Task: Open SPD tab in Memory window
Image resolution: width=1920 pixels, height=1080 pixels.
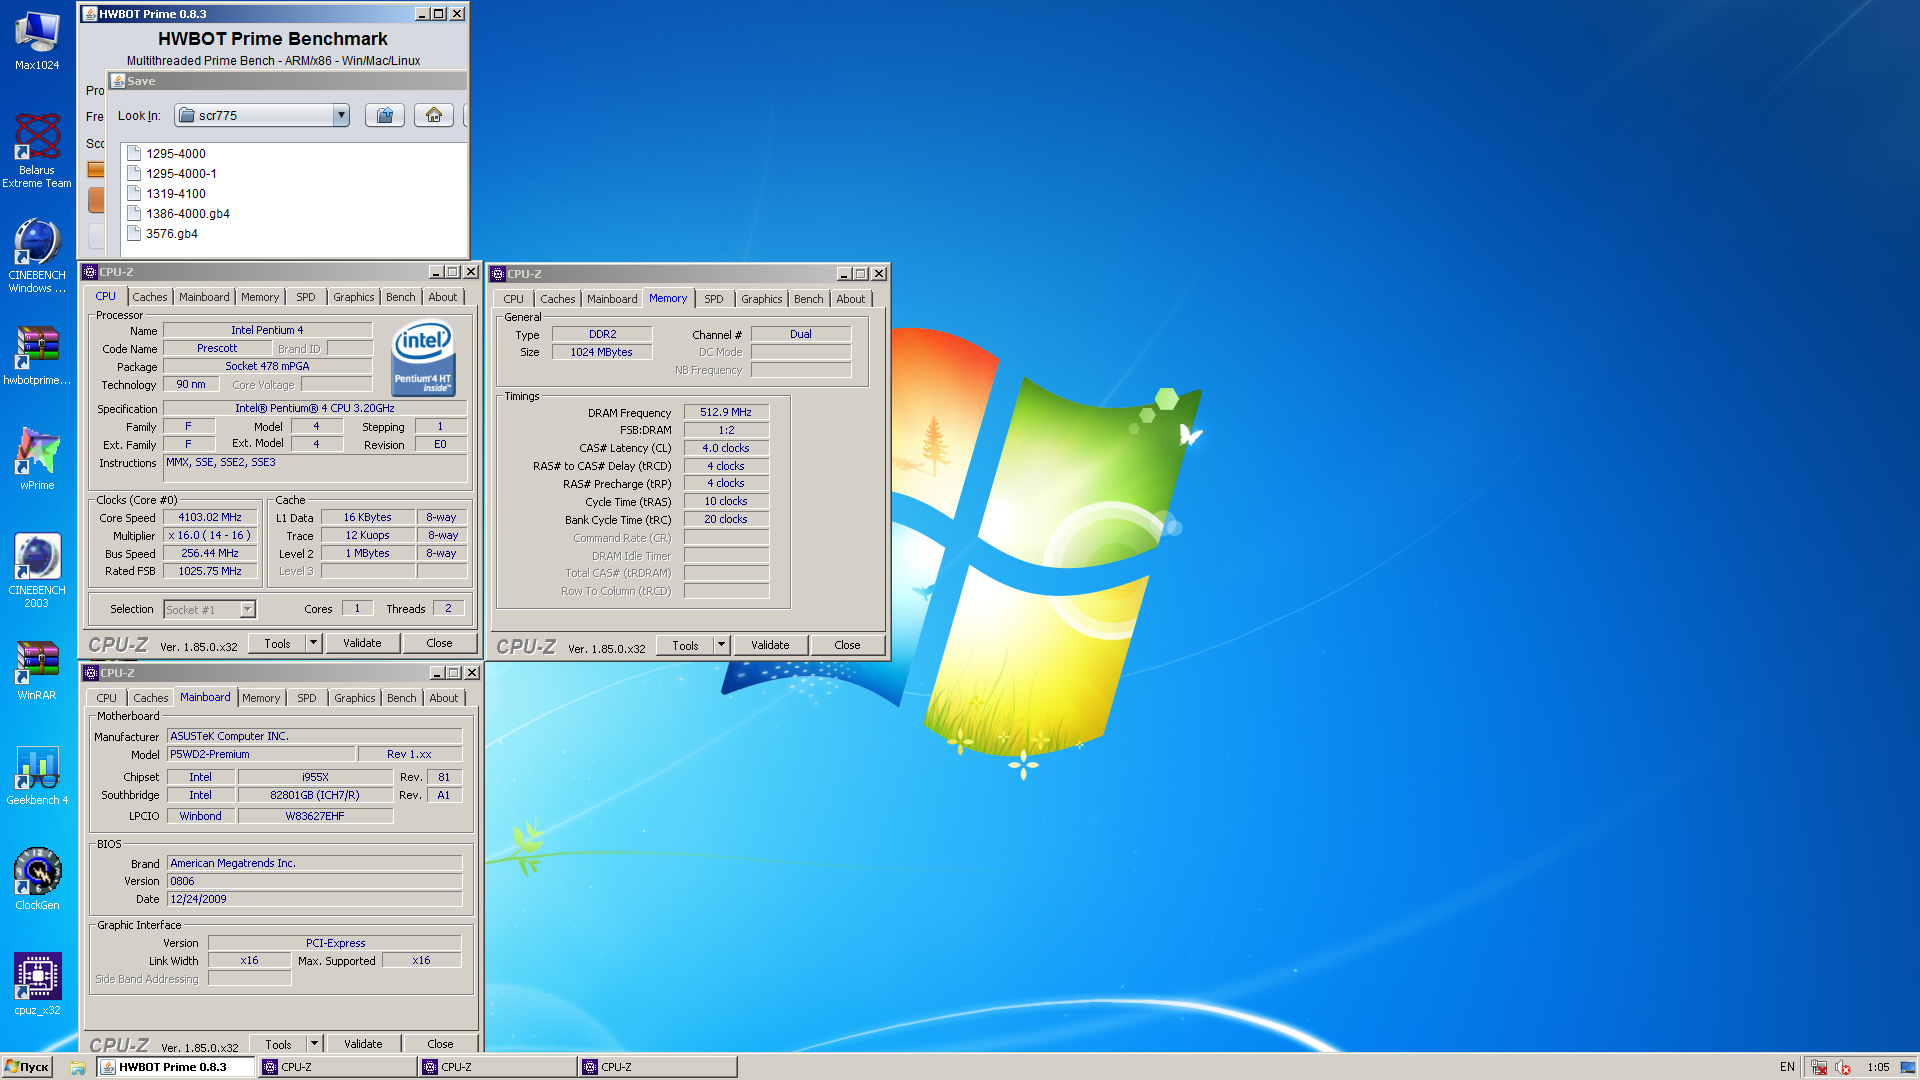Action: [714, 299]
